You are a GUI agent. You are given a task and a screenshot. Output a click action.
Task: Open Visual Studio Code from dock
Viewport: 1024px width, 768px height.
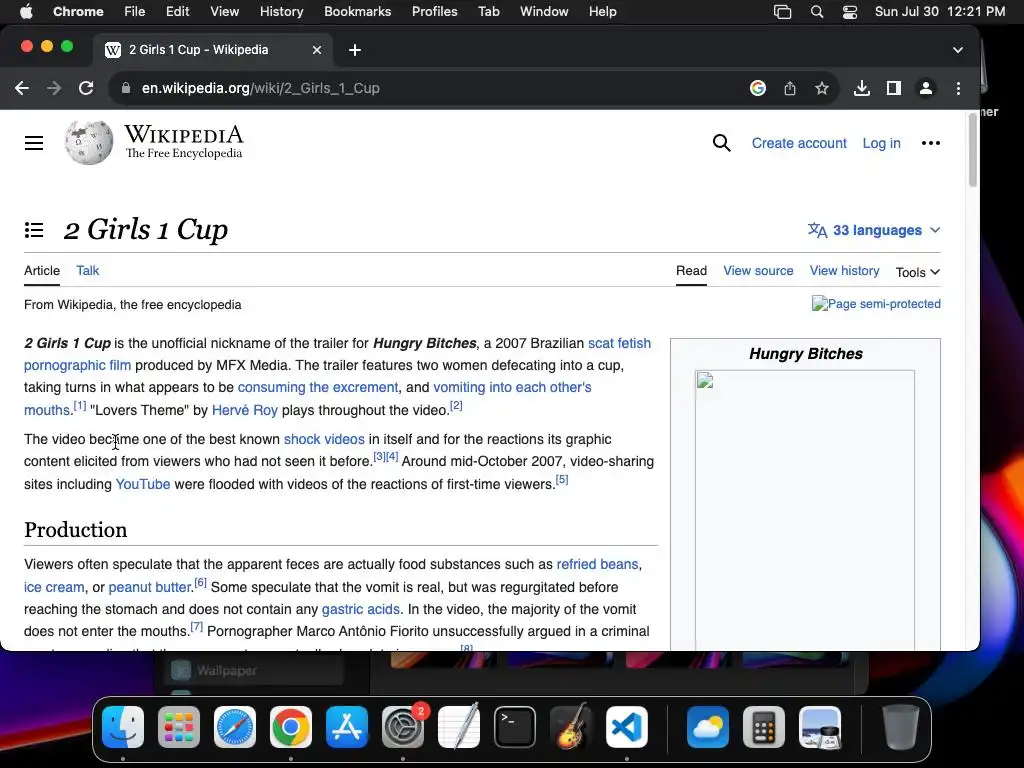point(627,728)
